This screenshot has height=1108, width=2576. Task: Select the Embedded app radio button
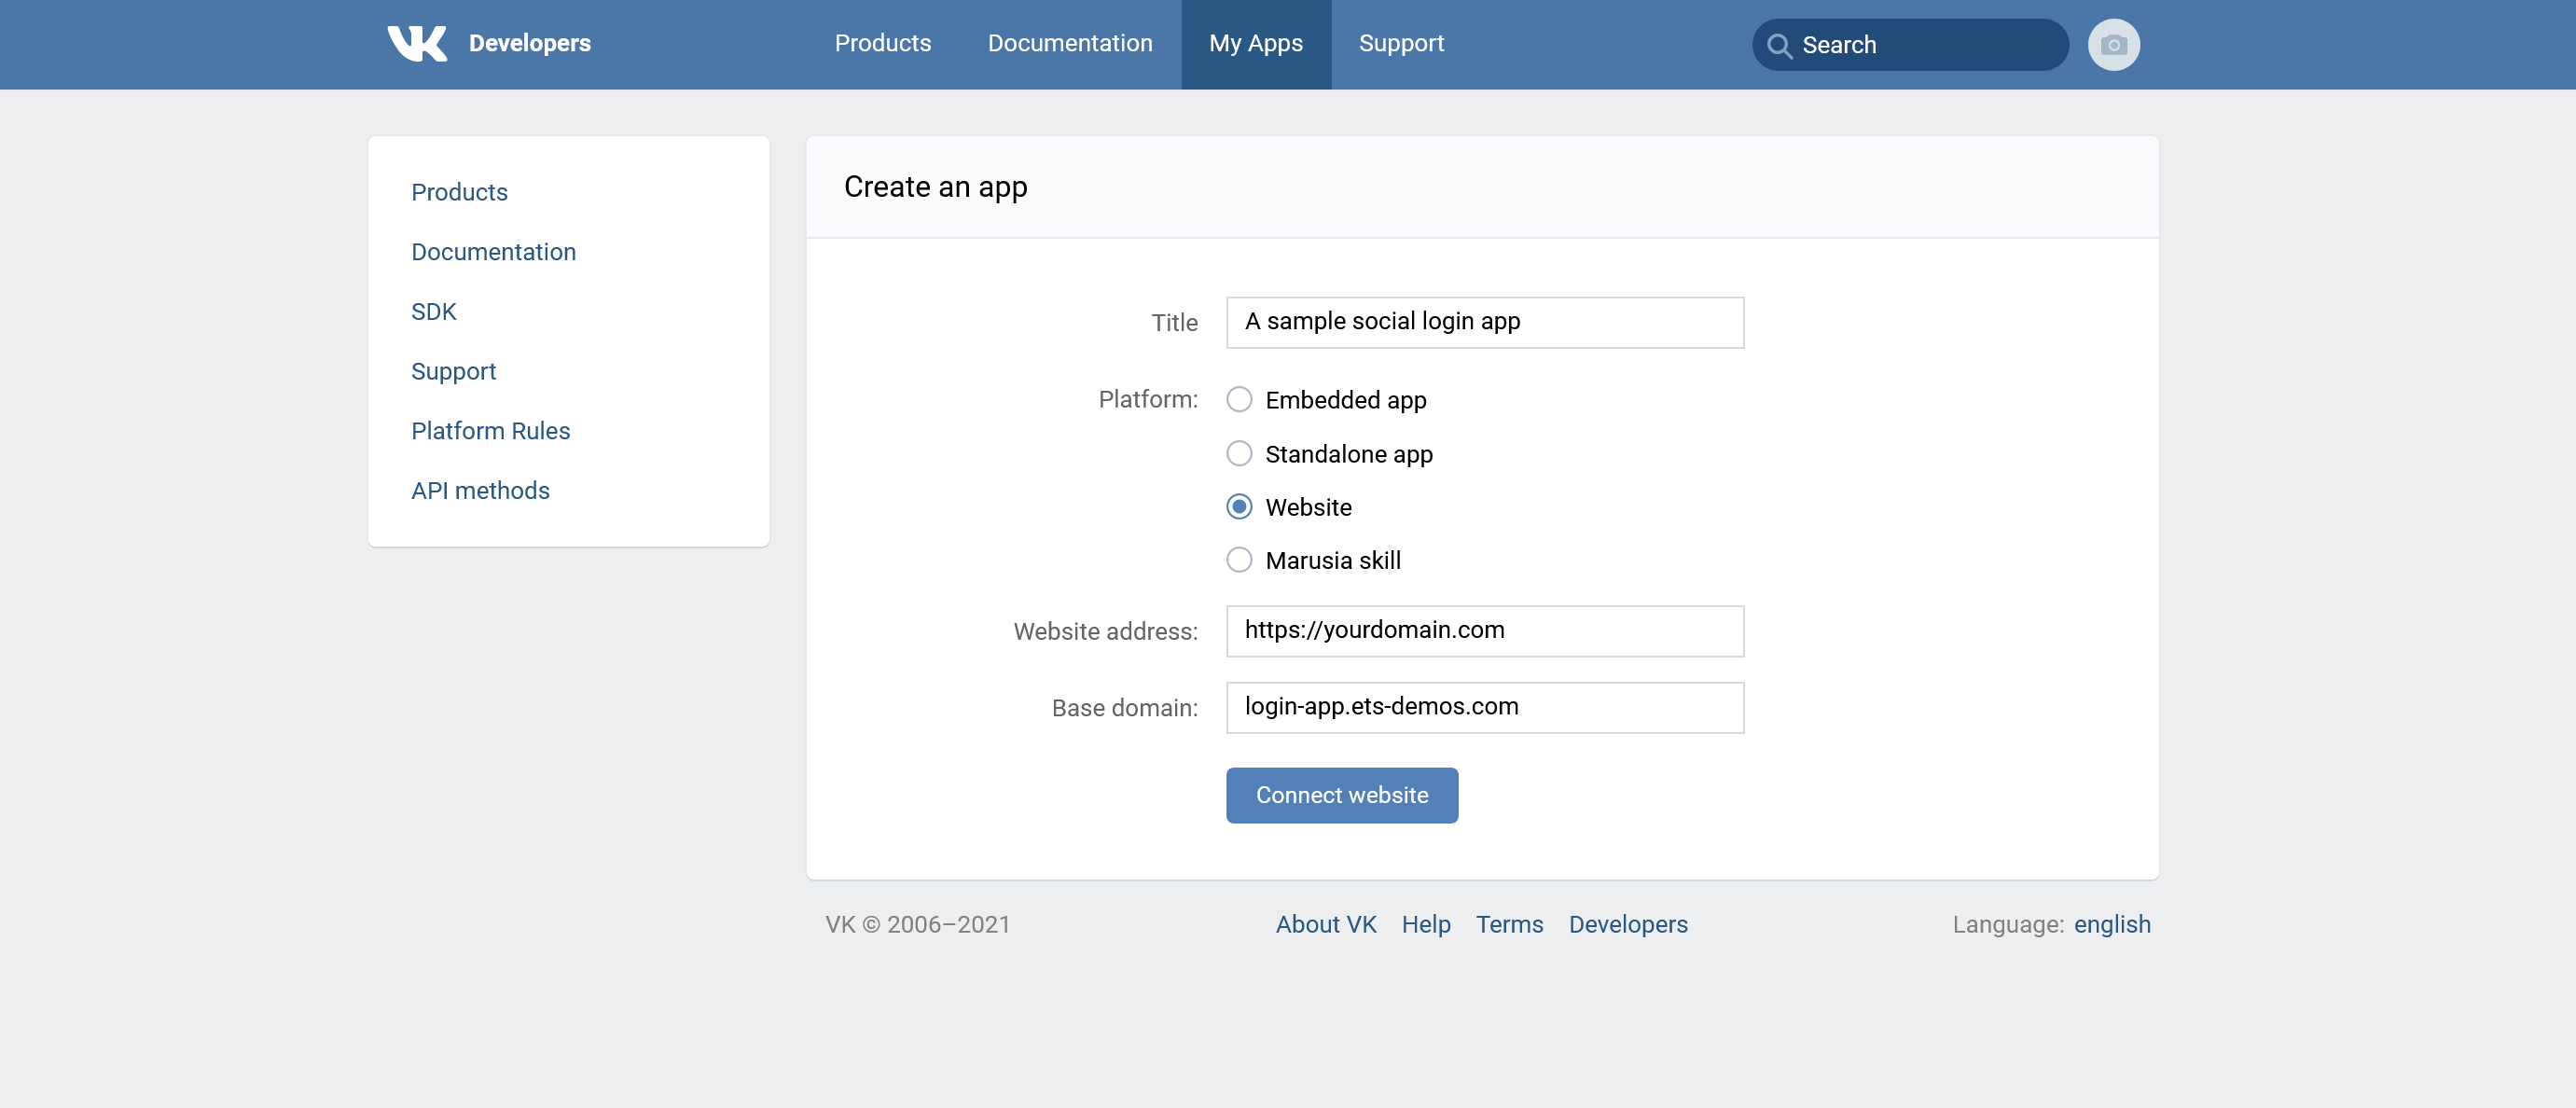pos(1240,399)
